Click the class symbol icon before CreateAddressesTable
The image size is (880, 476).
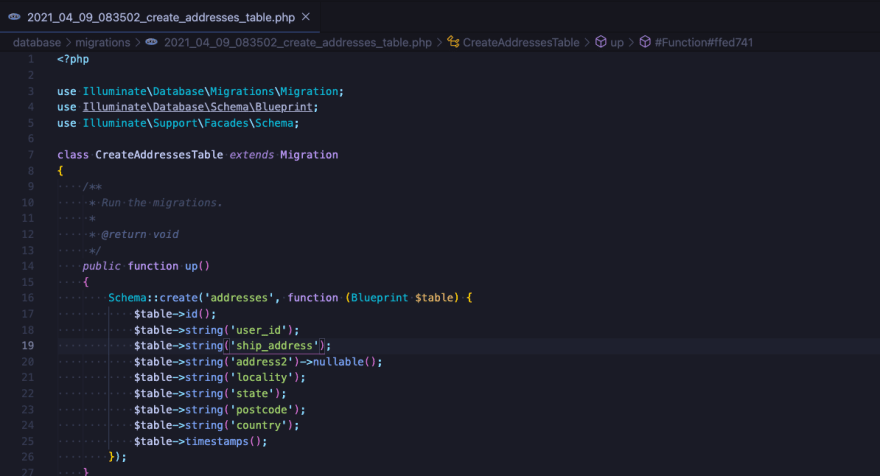click(x=453, y=43)
